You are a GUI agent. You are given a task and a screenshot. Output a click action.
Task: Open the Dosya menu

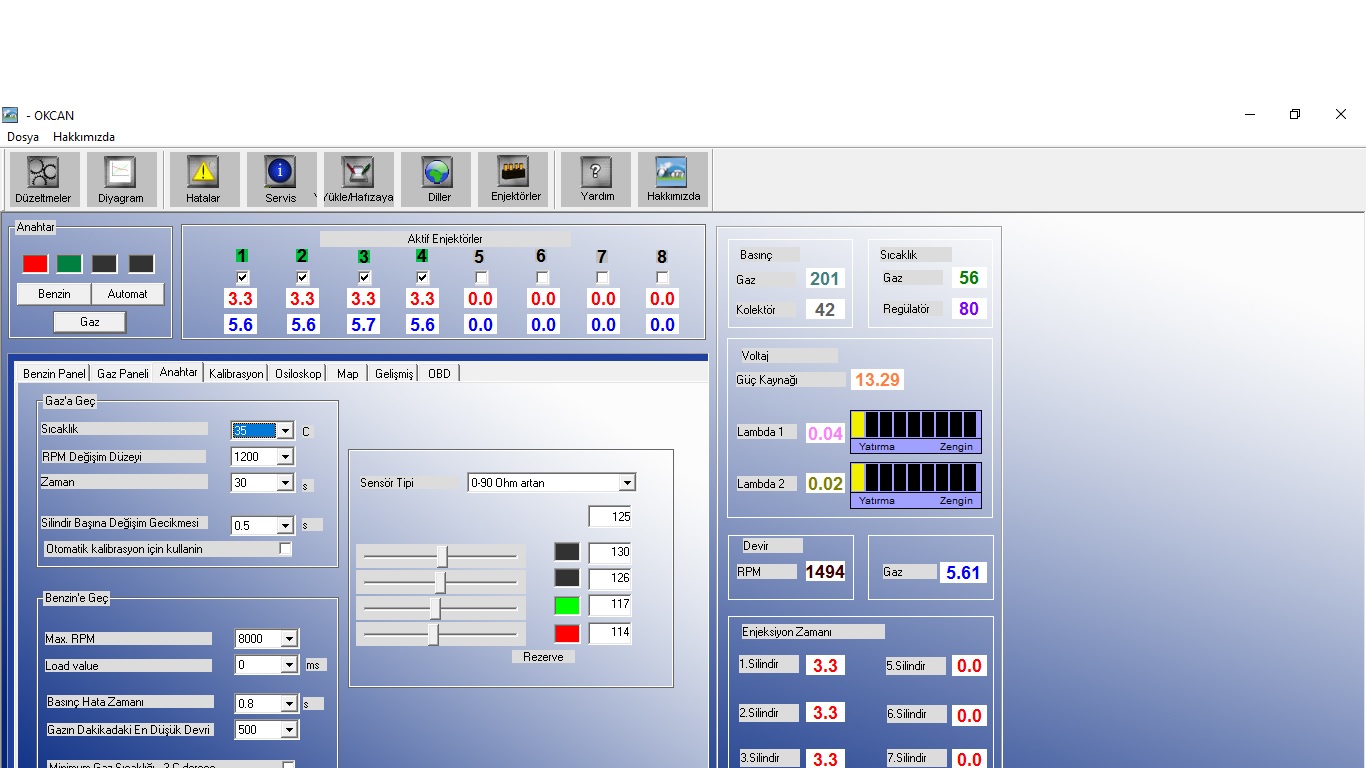coord(23,137)
